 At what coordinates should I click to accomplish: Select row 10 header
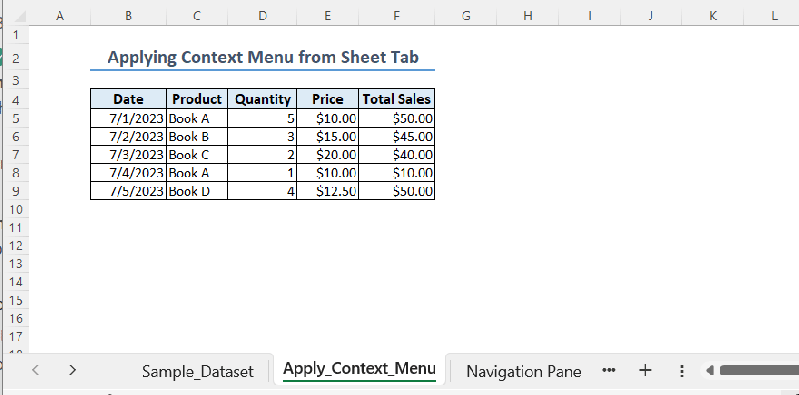pos(16,209)
